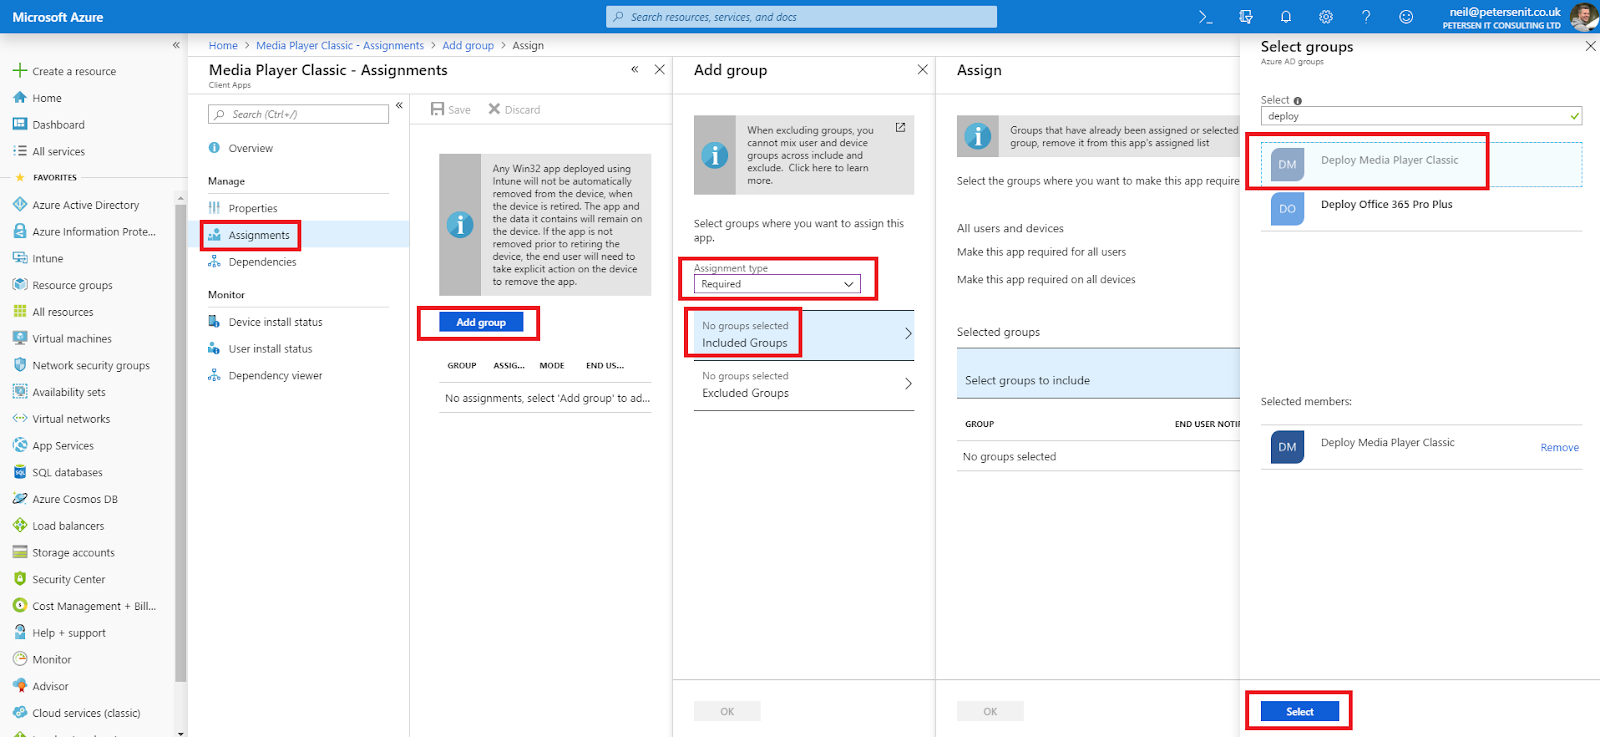Viewport: 1600px width, 737px height.
Task: Click the Add group breadcrumb link
Action: tap(468, 45)
